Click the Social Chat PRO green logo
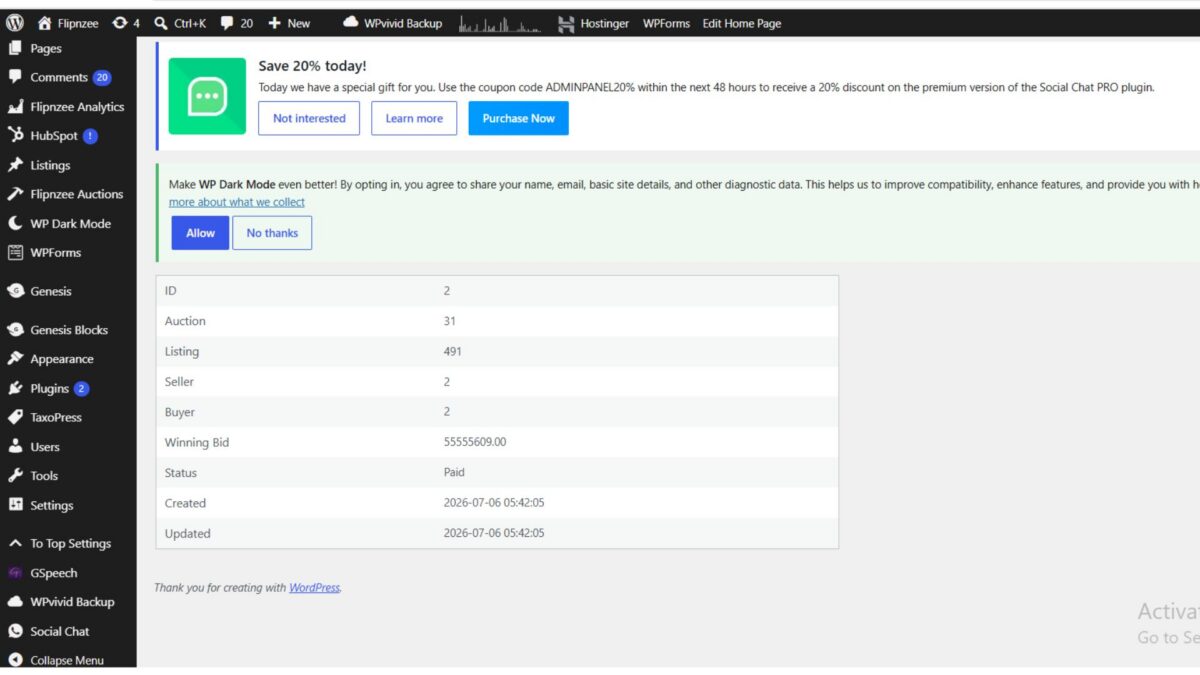Screen dimensions: 1200x675 click(207, 96)
